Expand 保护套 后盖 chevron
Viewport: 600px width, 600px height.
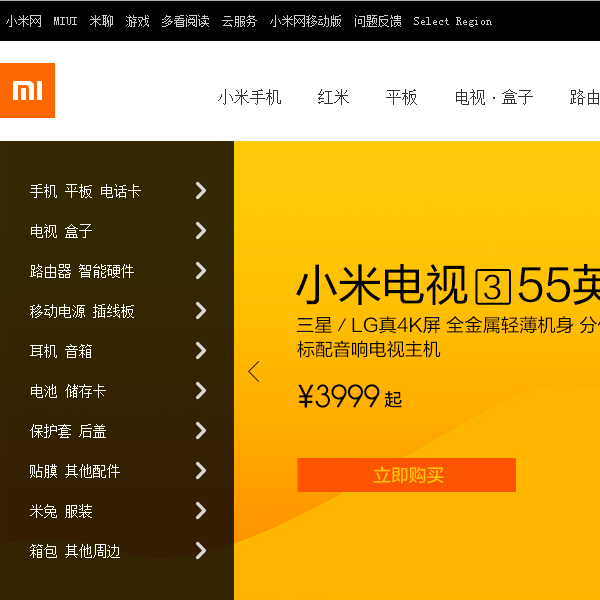click(x=201, y=430)
